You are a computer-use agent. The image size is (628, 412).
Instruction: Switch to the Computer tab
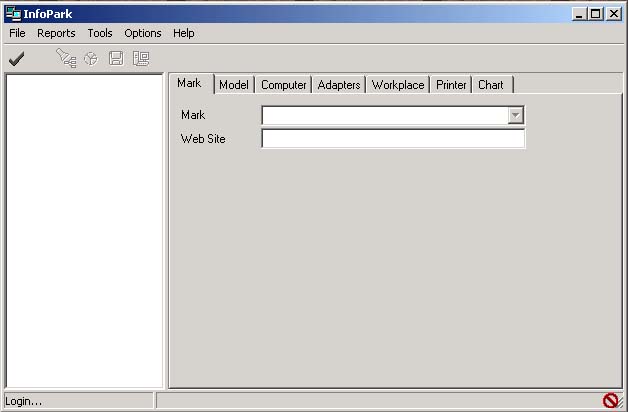pyautogui.click(x=284, y=85)
